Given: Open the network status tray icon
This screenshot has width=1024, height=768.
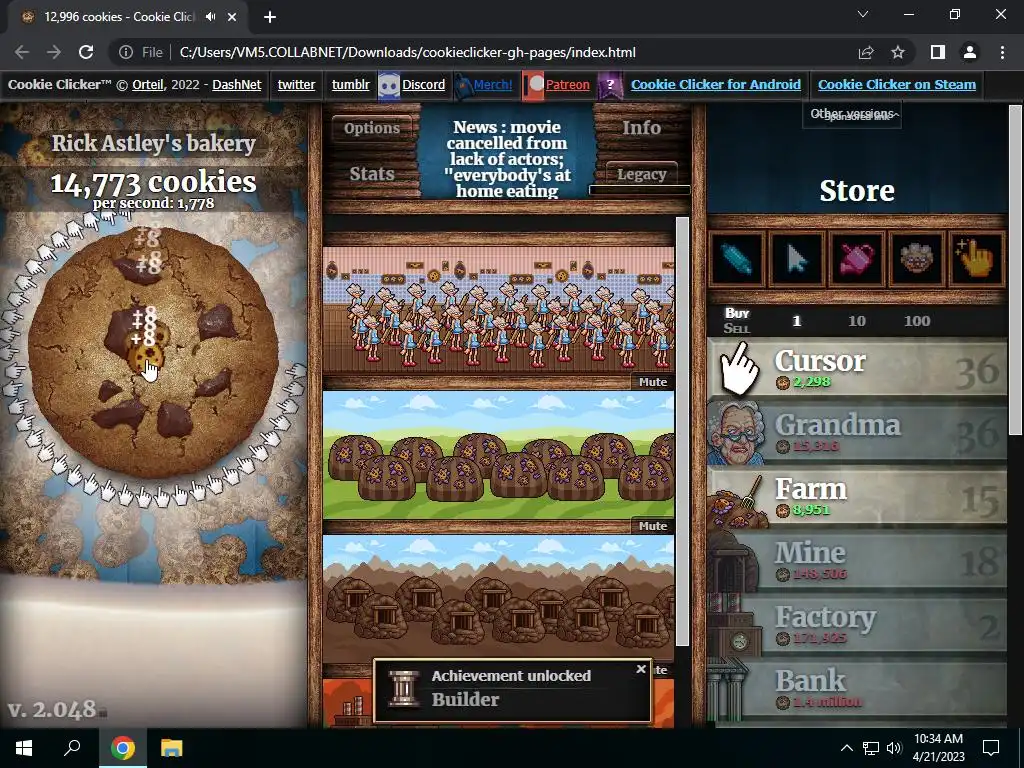Looking at the screenshot, I should (871, 748).
